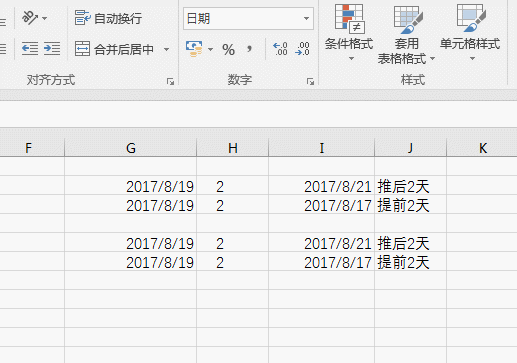Select column J header
517x363 pixels.
tap(410, 148)
